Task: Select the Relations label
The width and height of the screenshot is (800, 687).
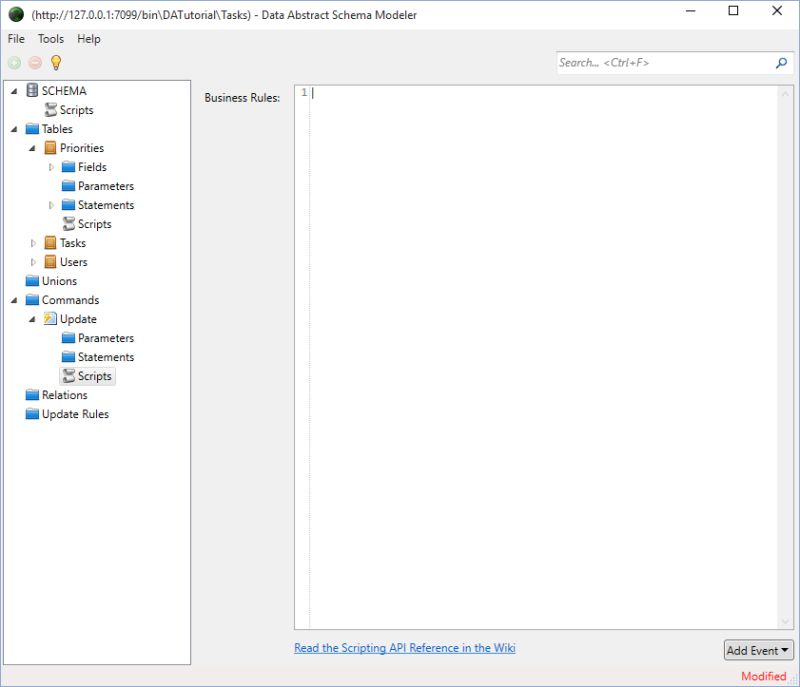Action: pyautogui.click(x=64, y=395)
